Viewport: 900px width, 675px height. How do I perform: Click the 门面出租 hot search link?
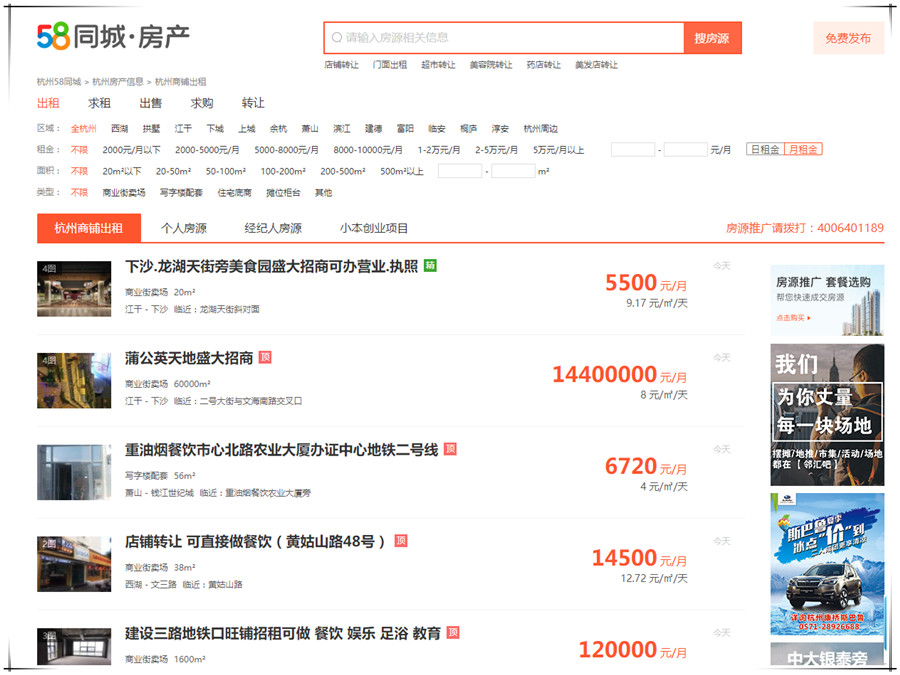click(390, 64)
